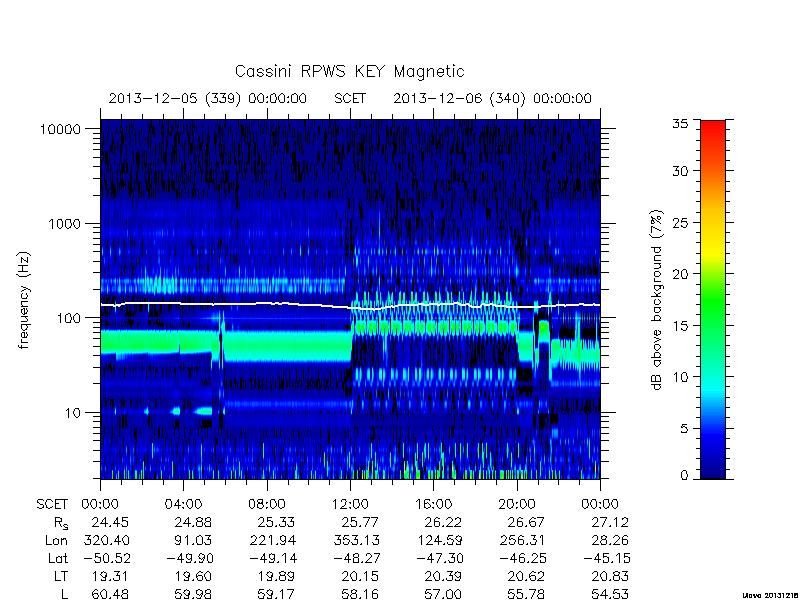800x600 pixels.
Task: Click the Lon value 124.59
Action: pos(440,540)
